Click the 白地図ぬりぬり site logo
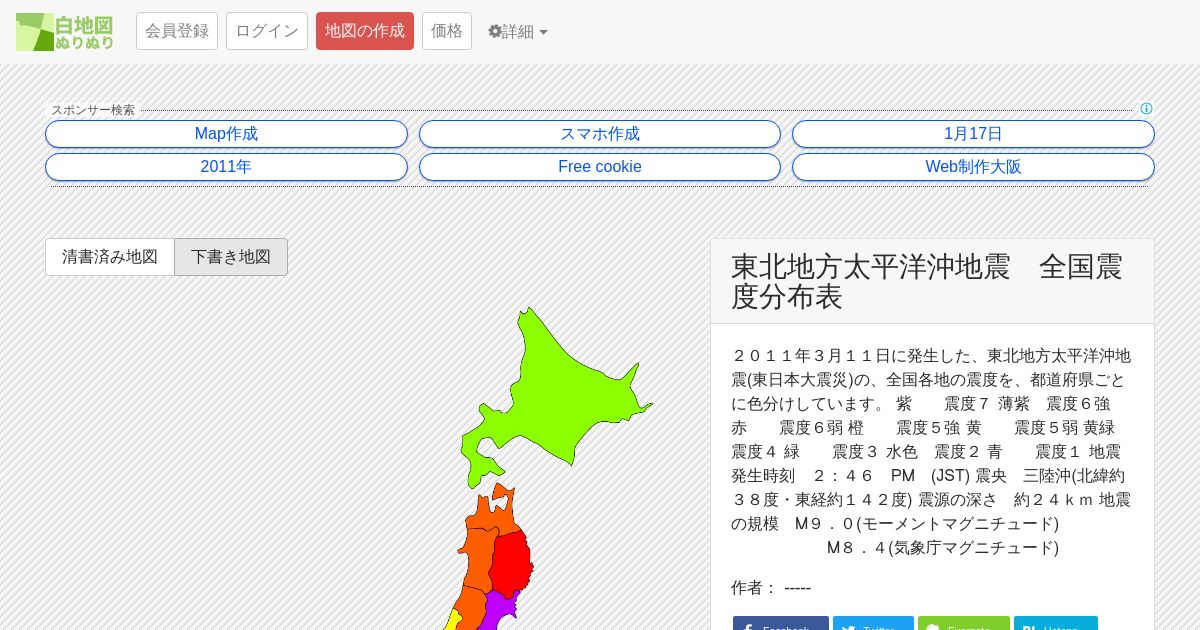 coord(64,32)
